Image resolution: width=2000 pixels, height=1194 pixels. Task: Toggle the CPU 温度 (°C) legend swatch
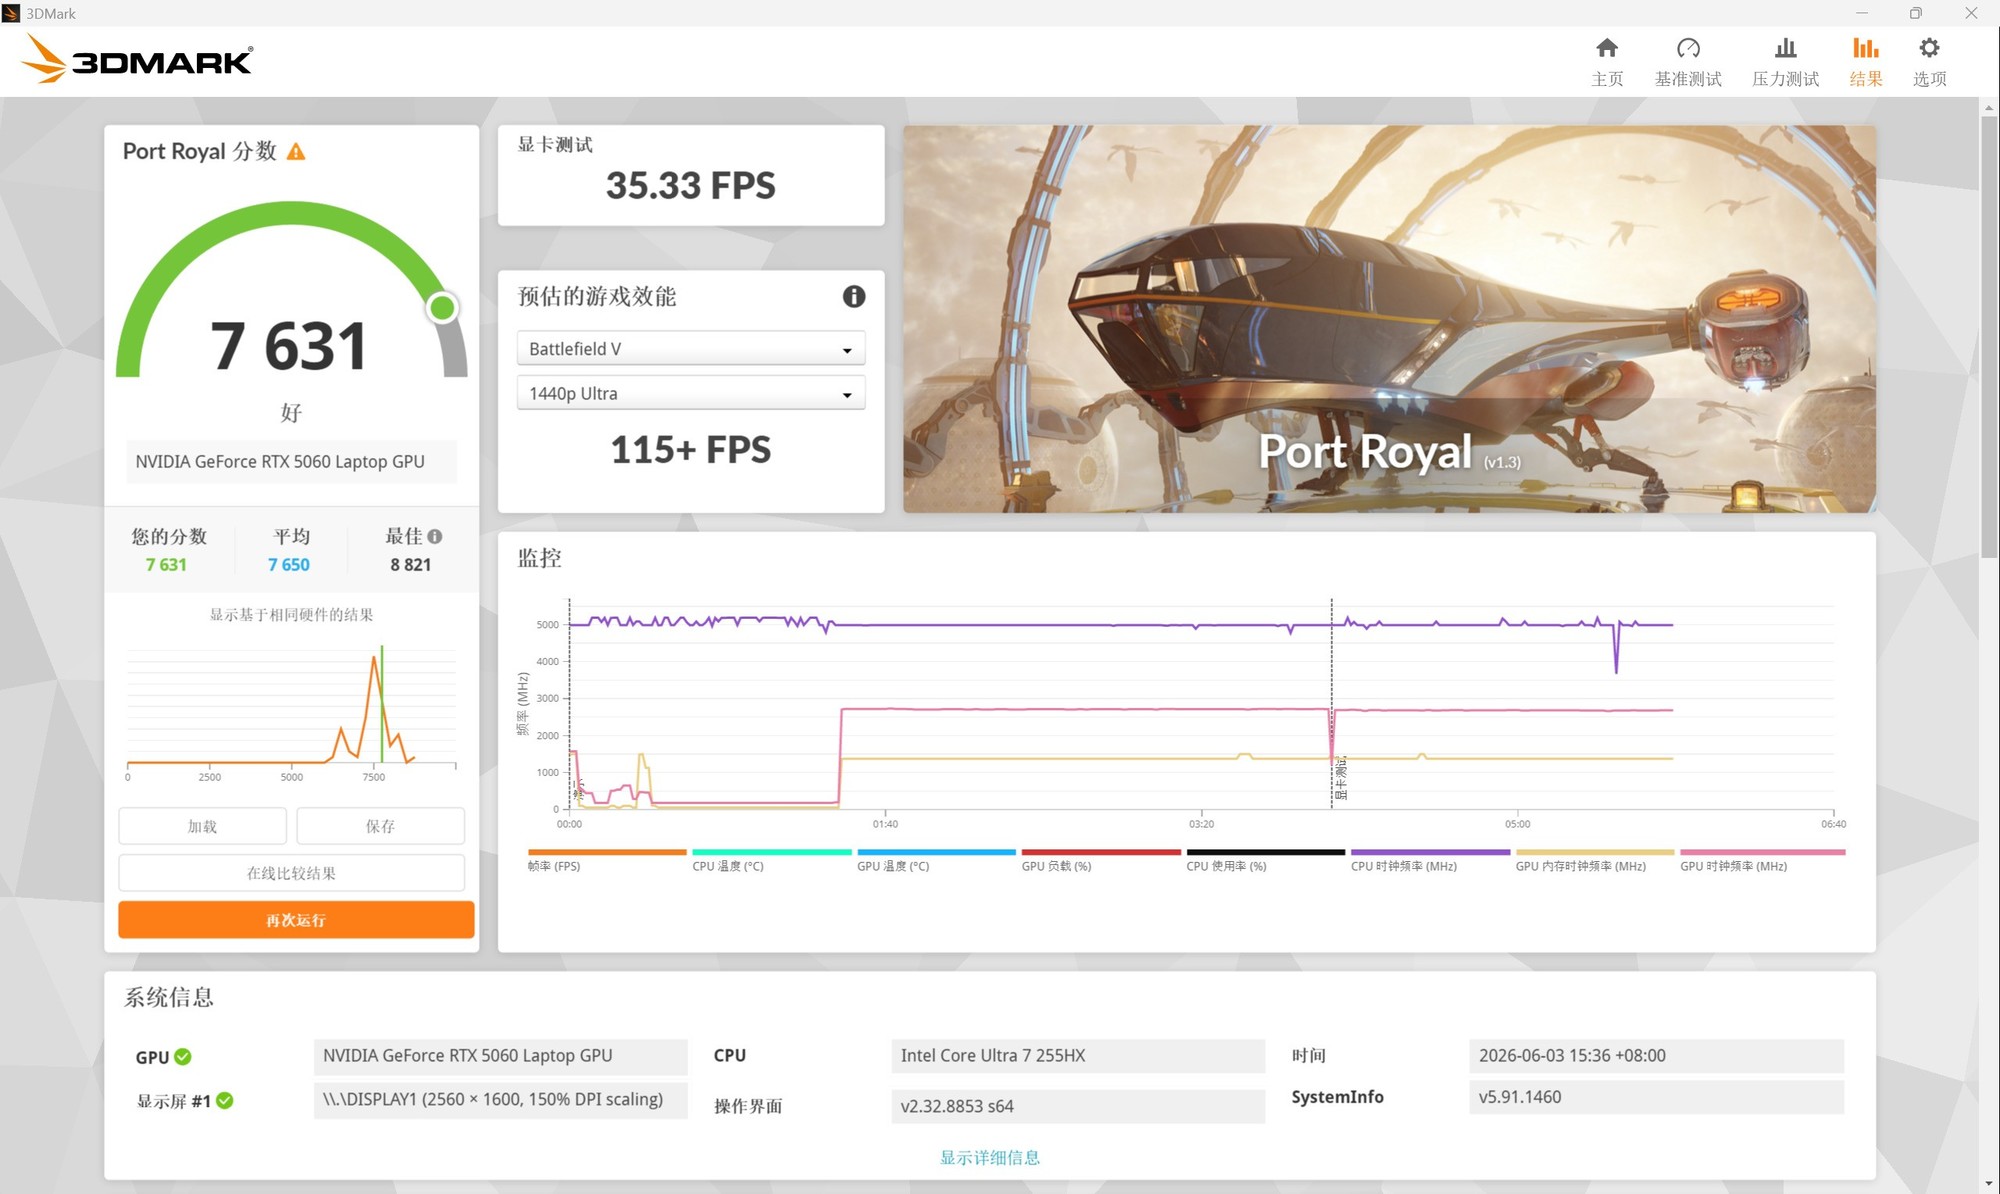tap(771, 852)
